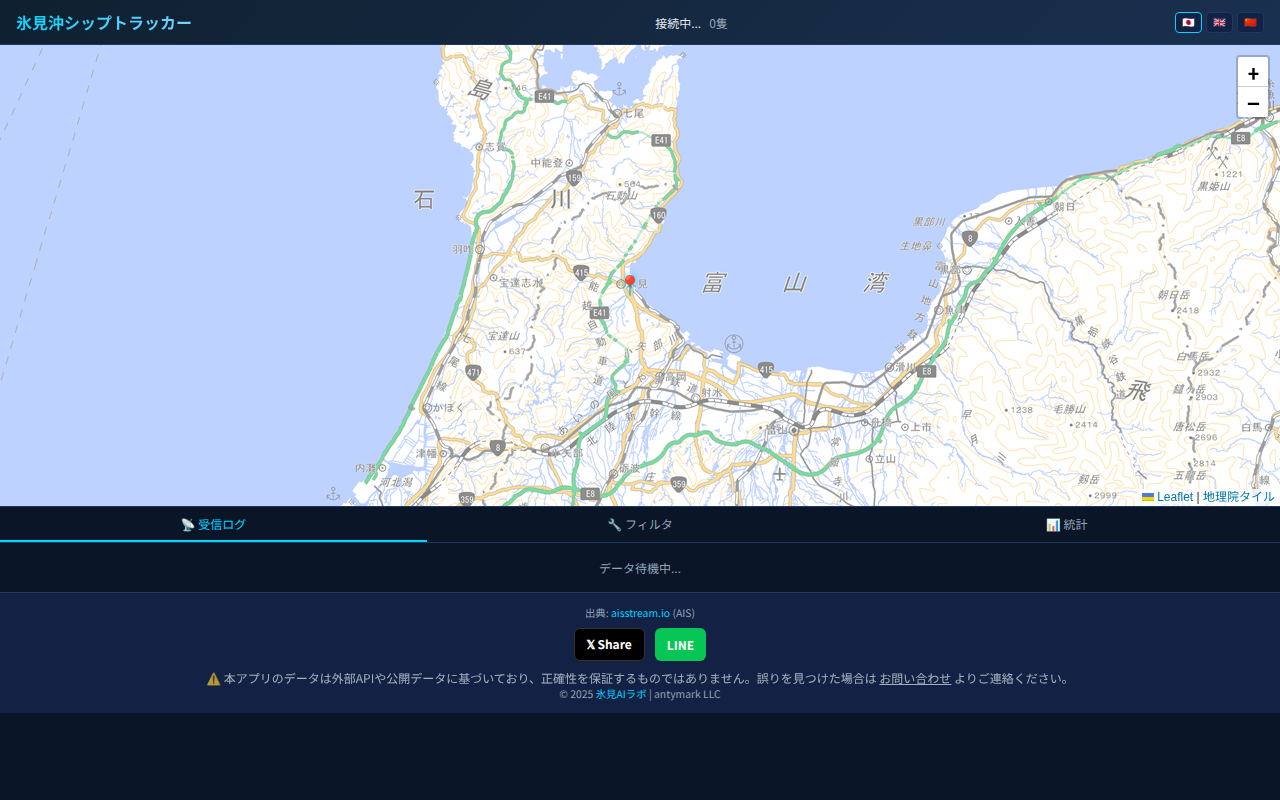The image size is (1280, 800).
Task: Switch interface language to English flag
Action: pyautogui.click(x=1219, y=22)
